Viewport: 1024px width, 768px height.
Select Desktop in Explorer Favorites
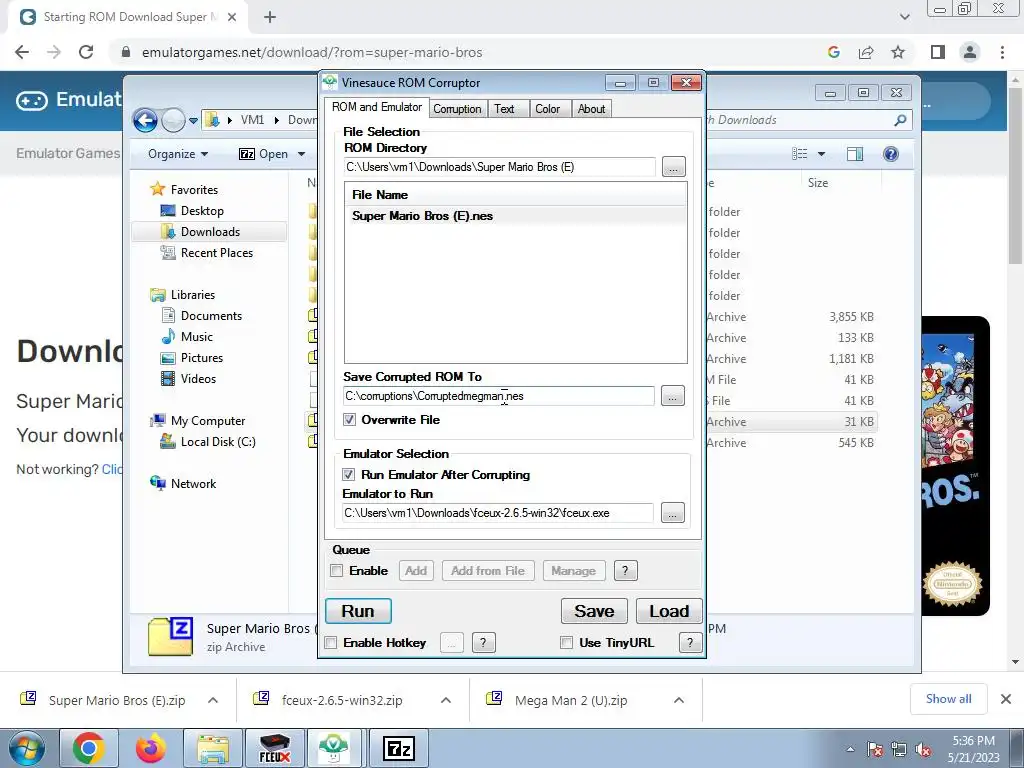(x=202, y=211)
